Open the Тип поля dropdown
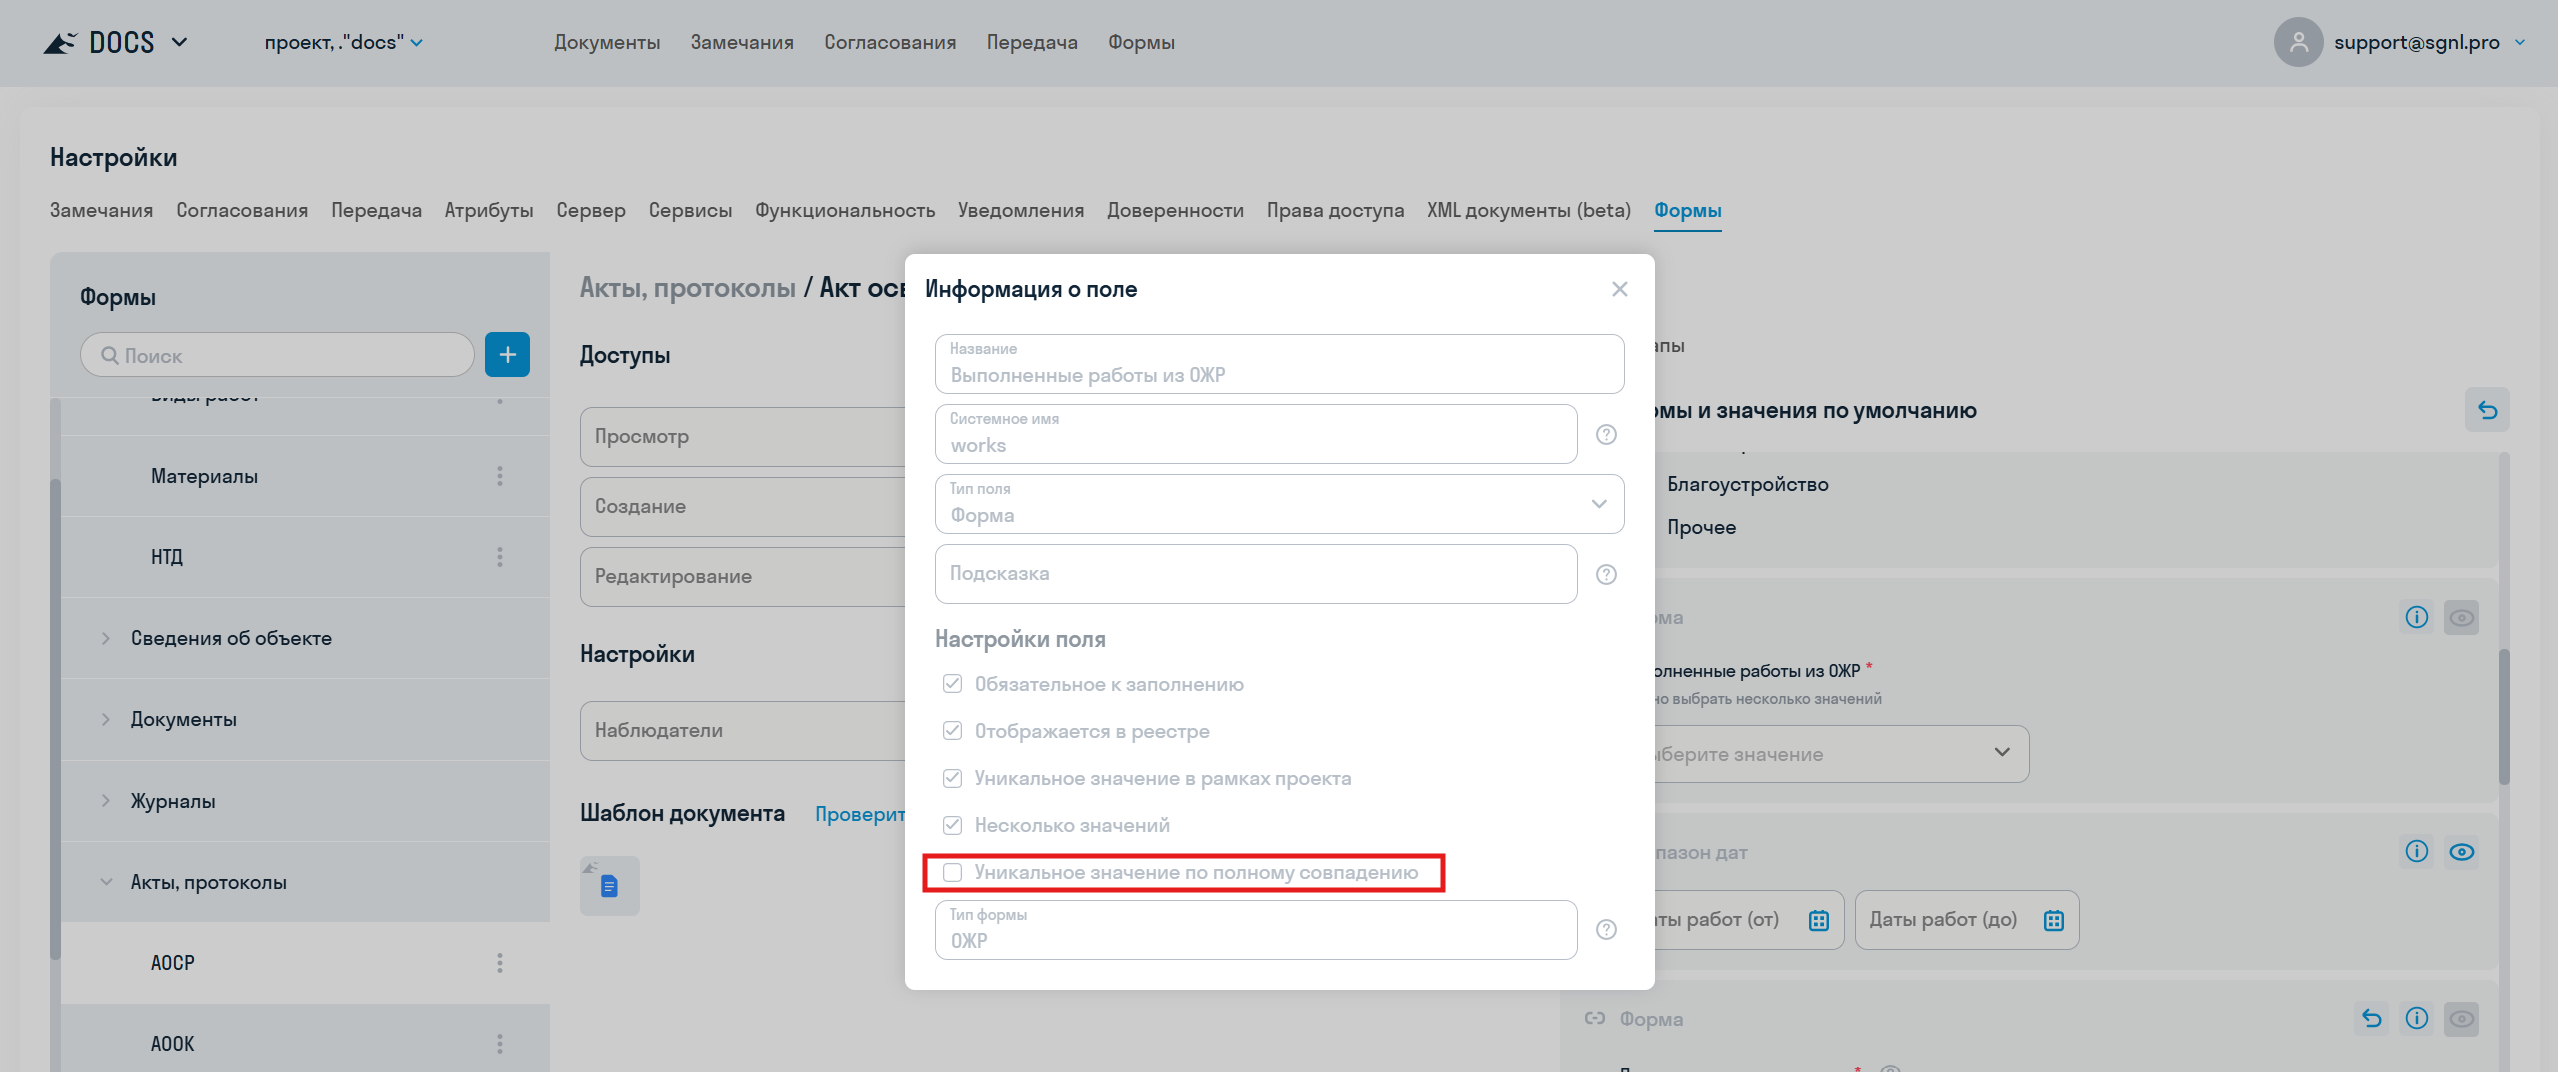Image resolution: width=2558 pixels, height=1072 pixels. coord(1279,504)
